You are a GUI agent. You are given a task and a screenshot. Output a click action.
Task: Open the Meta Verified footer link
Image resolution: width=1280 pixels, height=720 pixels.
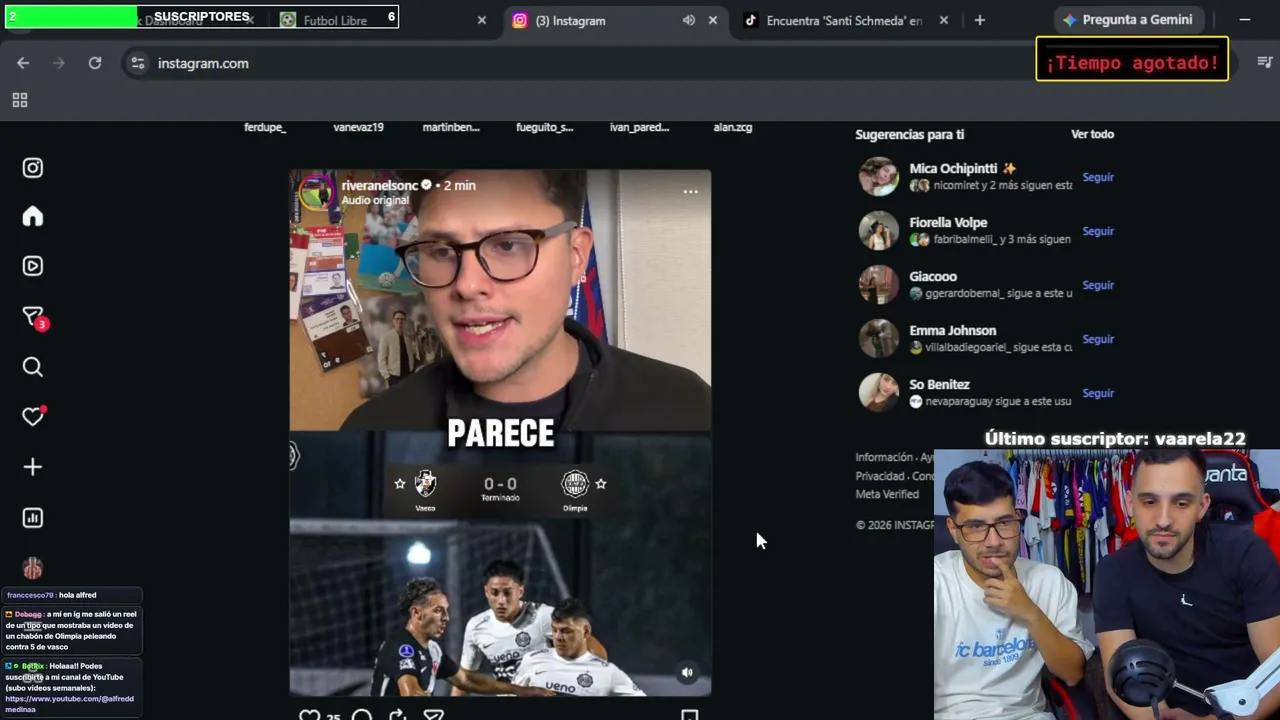[887, 494]
